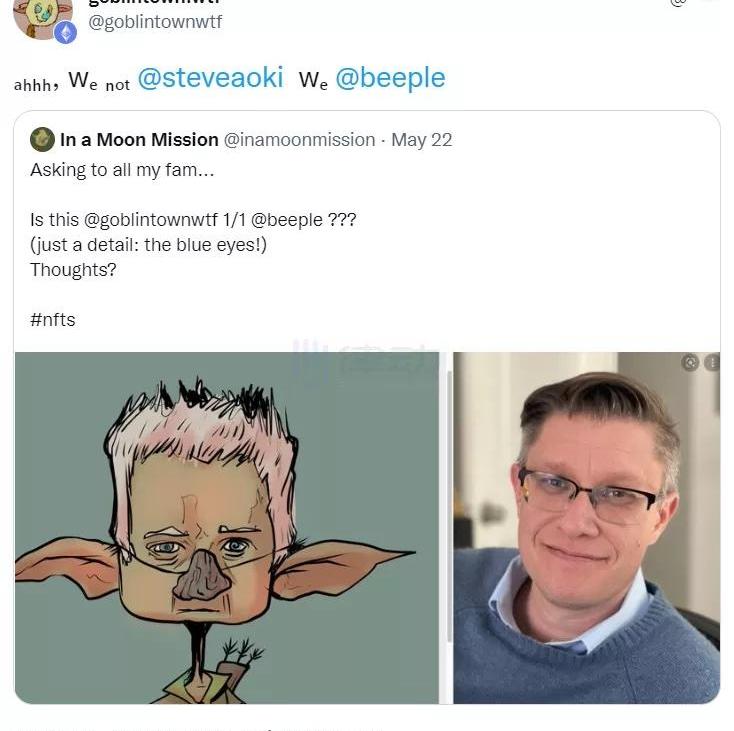Viewport: 734px width, 731px height.
Task: Open @beeple mention inside quoted tweet
Action: (x=287, y=220)
